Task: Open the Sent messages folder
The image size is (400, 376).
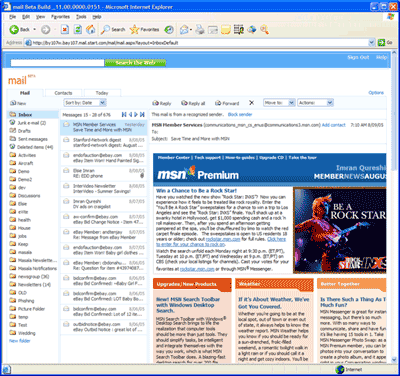Action: [x=33, y=139]
